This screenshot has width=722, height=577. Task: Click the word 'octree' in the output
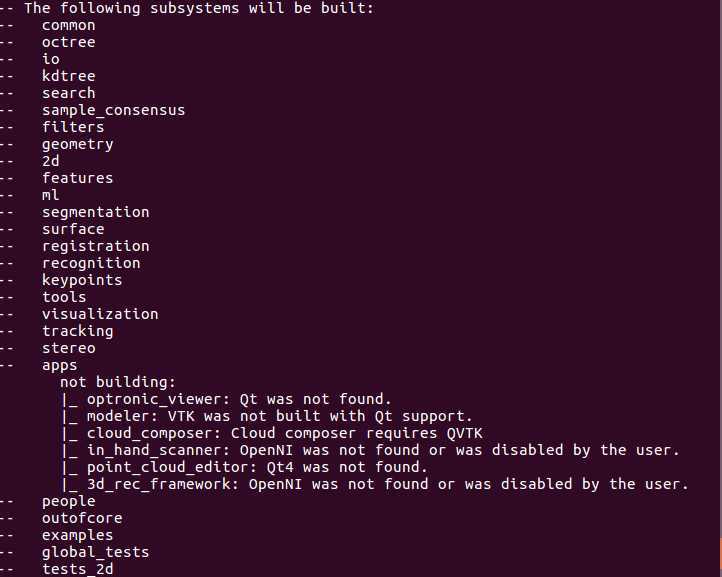point(68,42)
